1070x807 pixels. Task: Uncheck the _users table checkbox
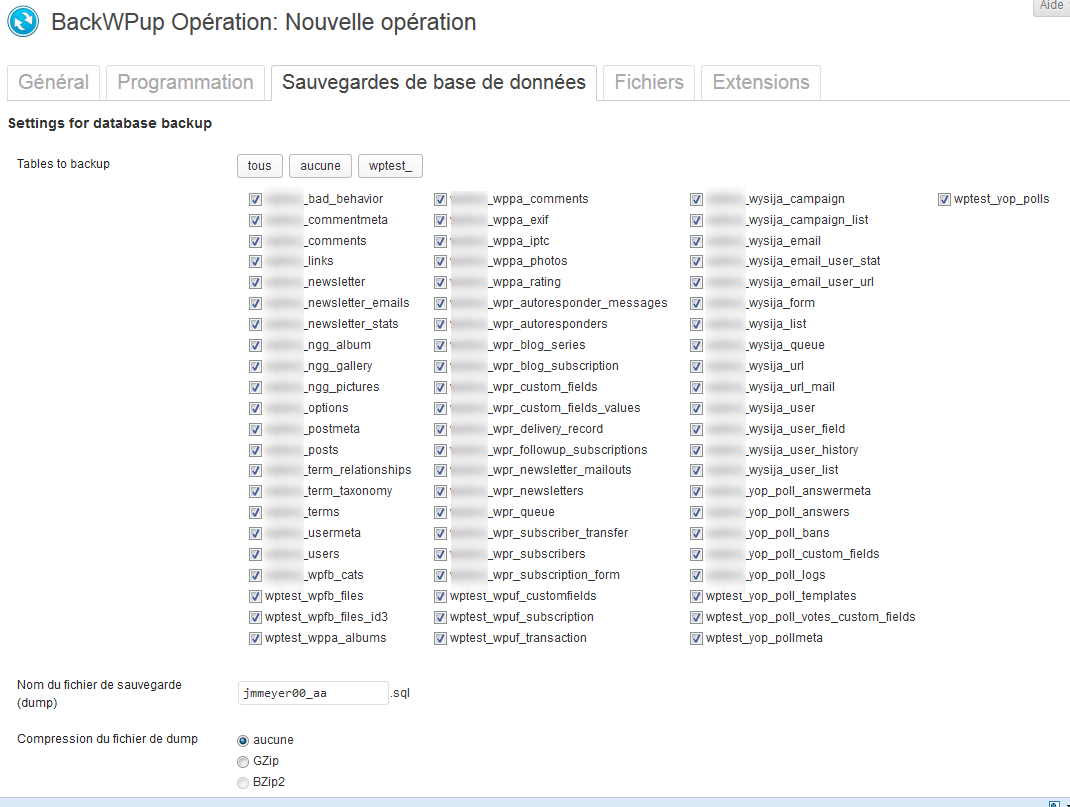tap(255, 555)
